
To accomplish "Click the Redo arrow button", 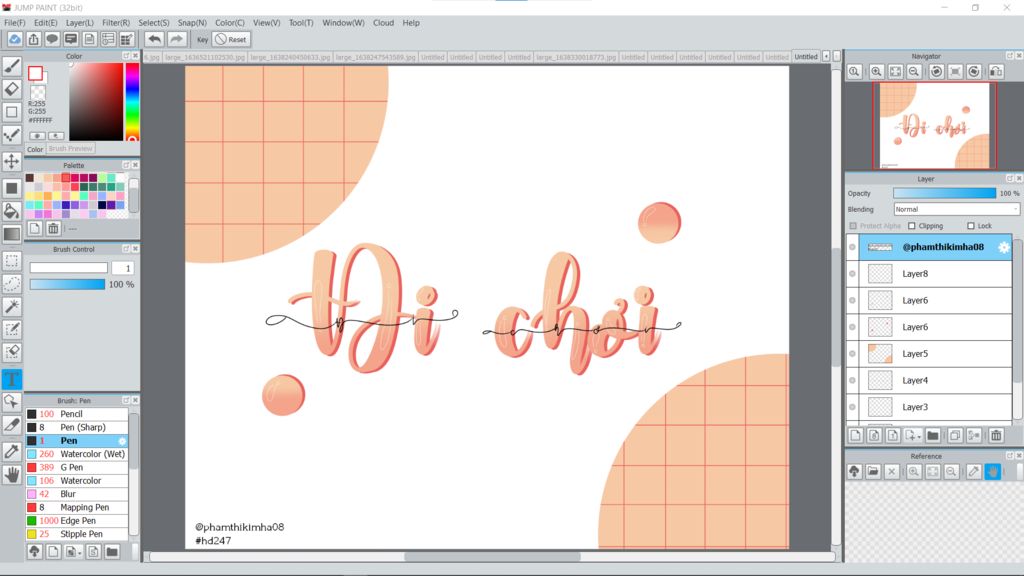I will (x=176, y=39).
